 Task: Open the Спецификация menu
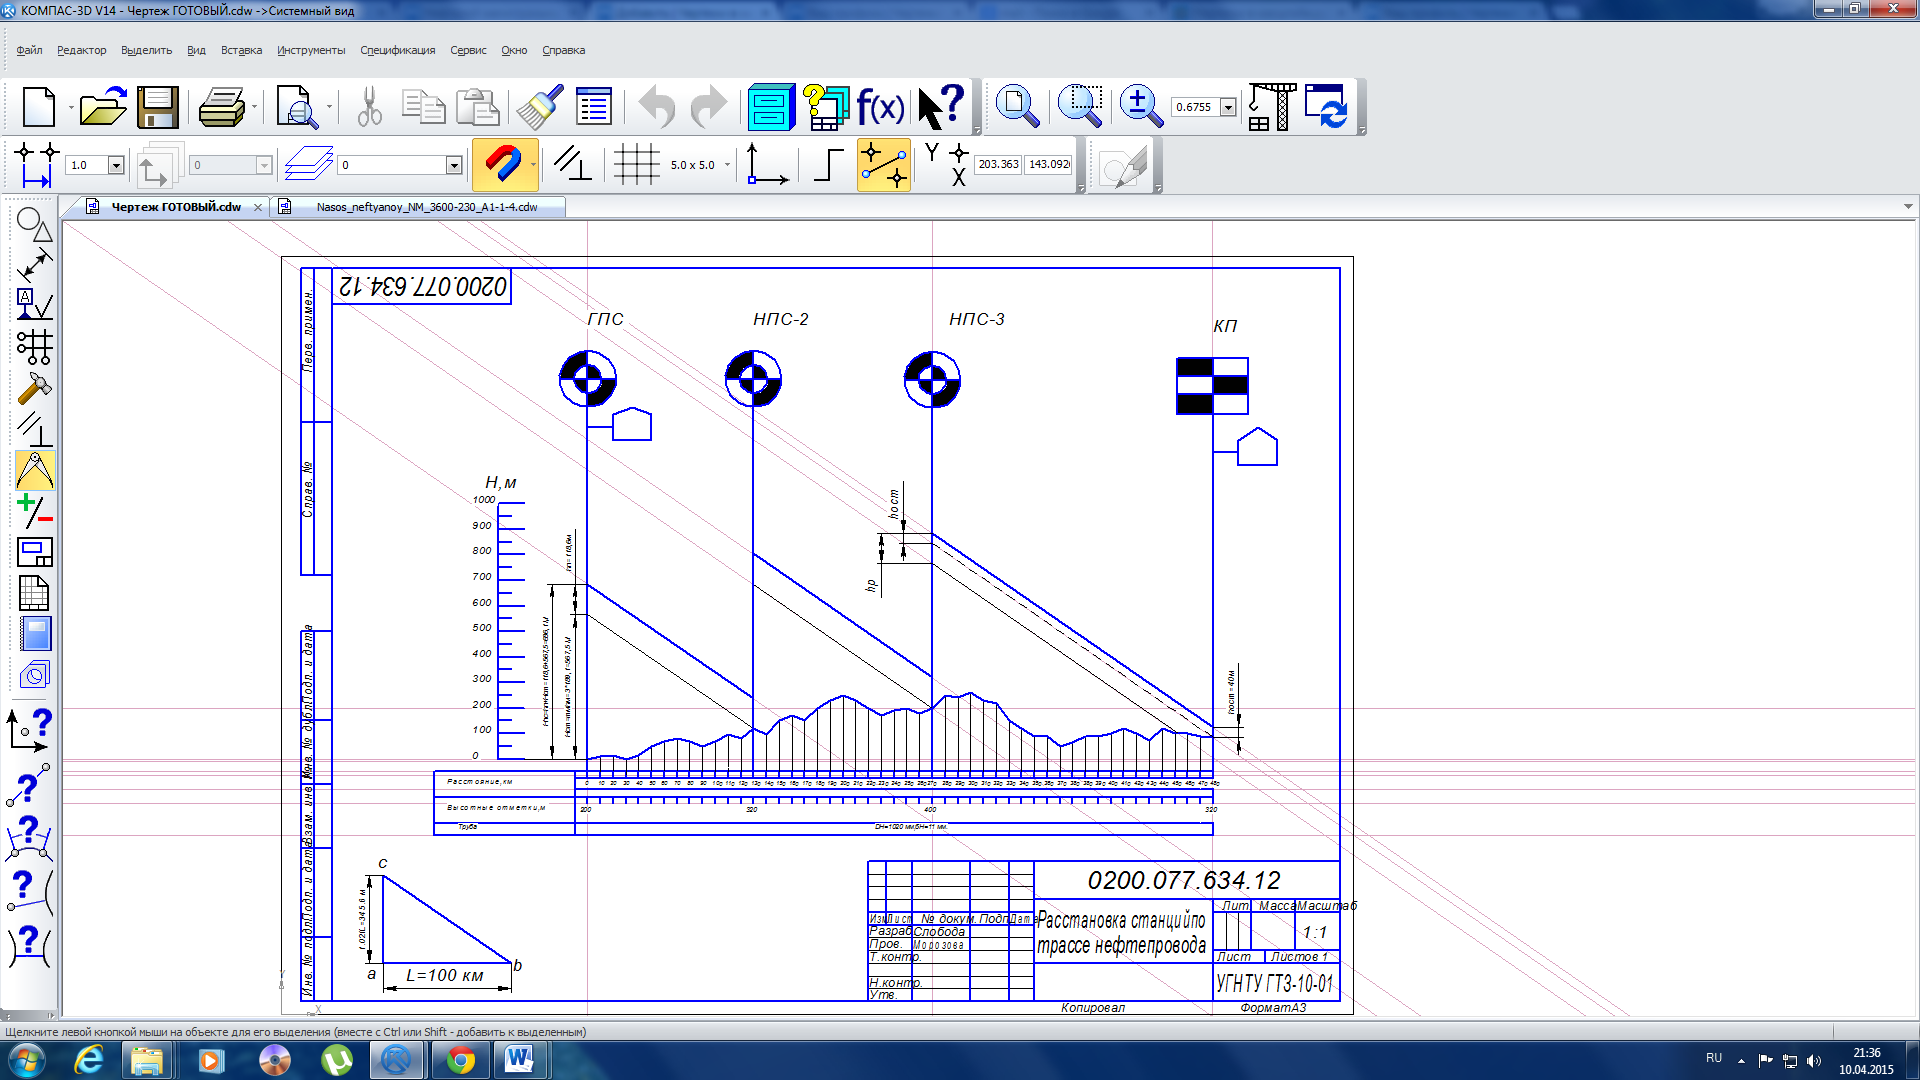click(397, 50)
